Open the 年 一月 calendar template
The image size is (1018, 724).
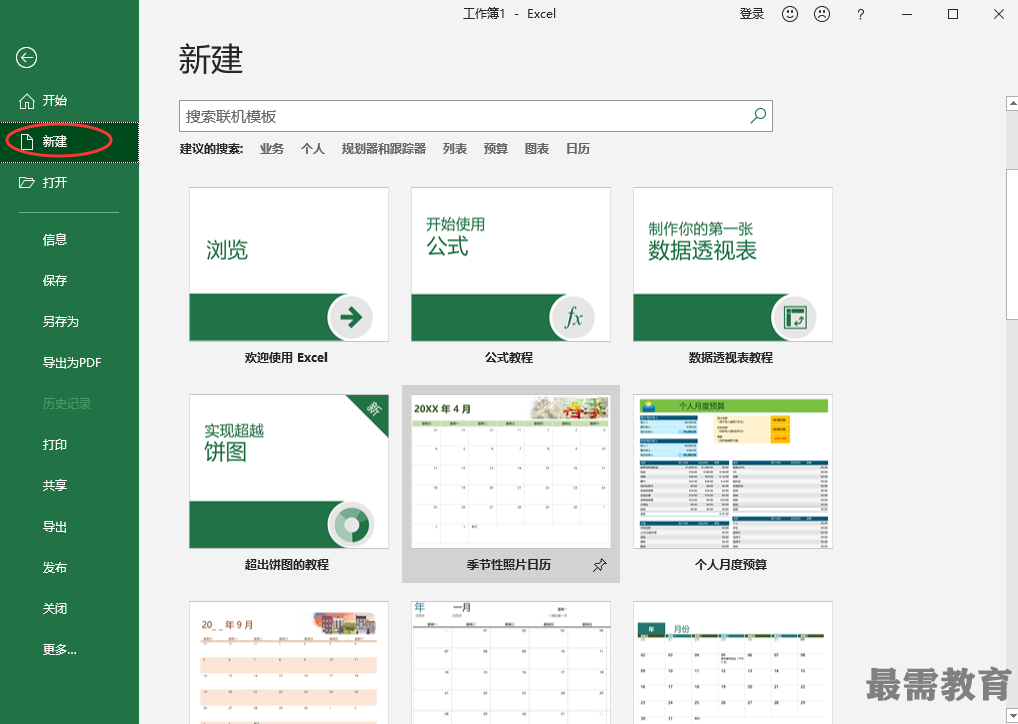[511, 662]
